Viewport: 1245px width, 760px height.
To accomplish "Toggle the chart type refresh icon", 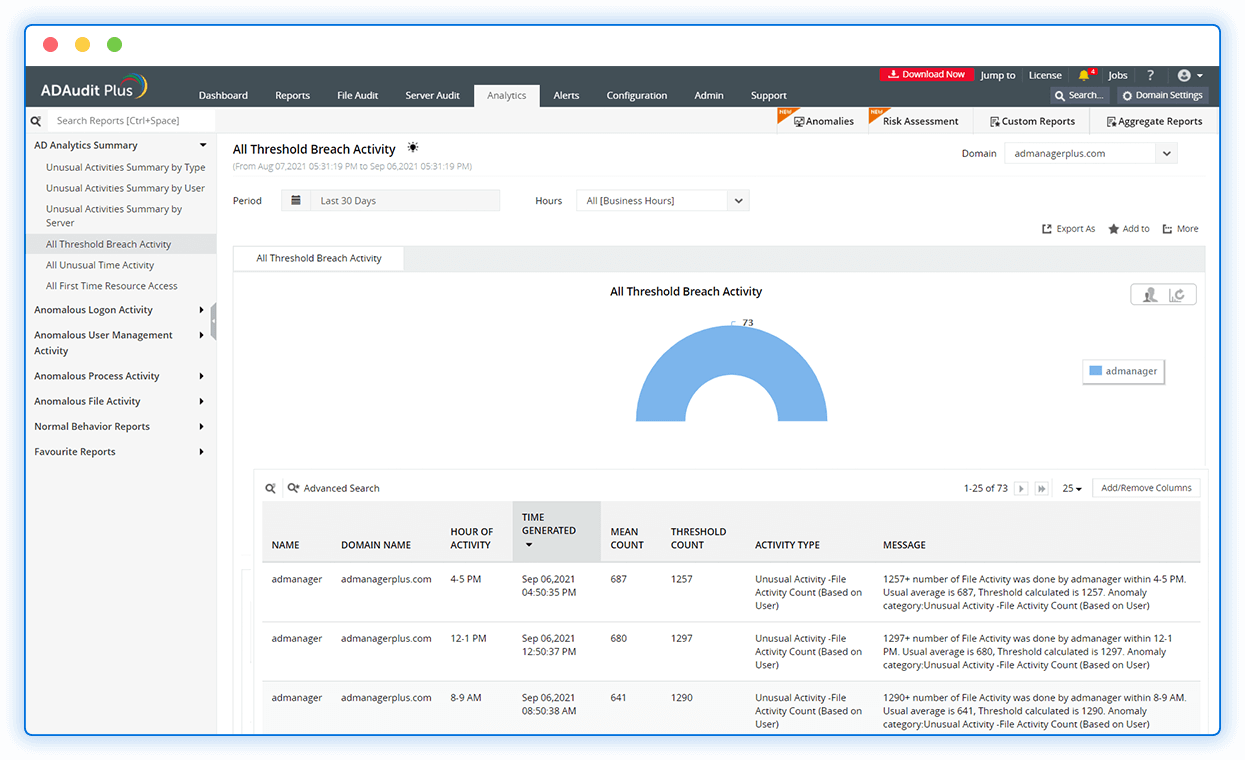I will click(x=1178, y=294).
